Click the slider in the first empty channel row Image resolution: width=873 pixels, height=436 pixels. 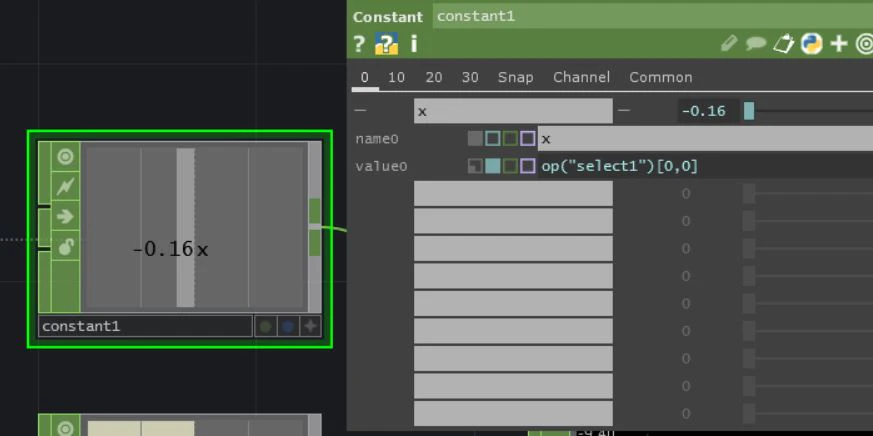pos(808,194)
